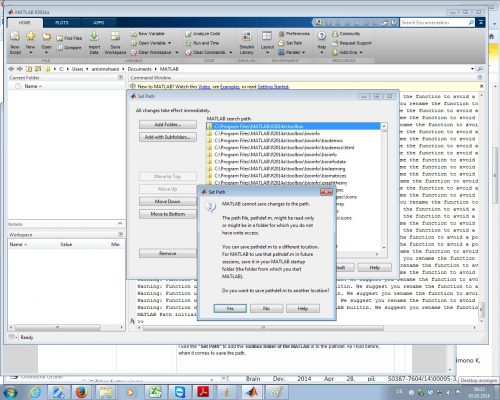This screenshot has width=500, height=400.
Task: Open the Clear Workspace dropdown arrow
Action: pyautogui.click(x=177, y=52)
